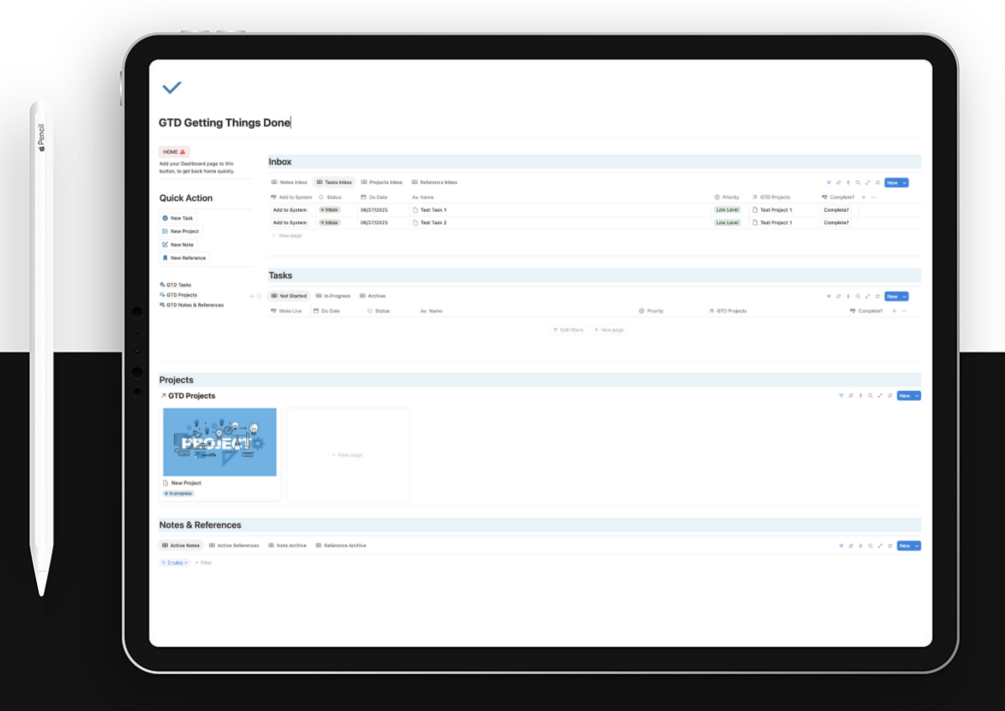Switch to the Active References tab
1005x711 pixels.
click(234, 546)
